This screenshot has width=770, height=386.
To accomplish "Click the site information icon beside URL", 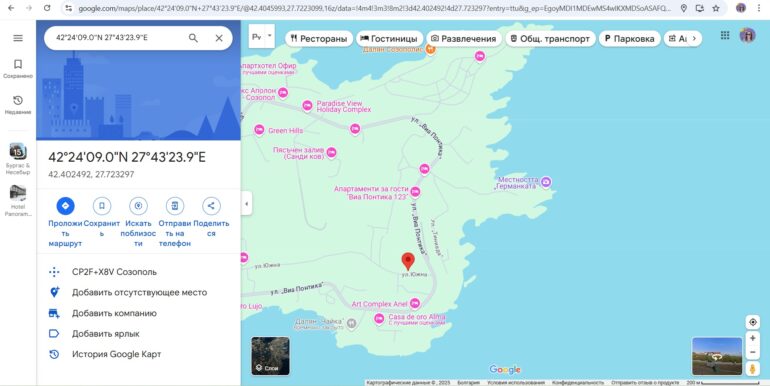I will tap(69, 8).
